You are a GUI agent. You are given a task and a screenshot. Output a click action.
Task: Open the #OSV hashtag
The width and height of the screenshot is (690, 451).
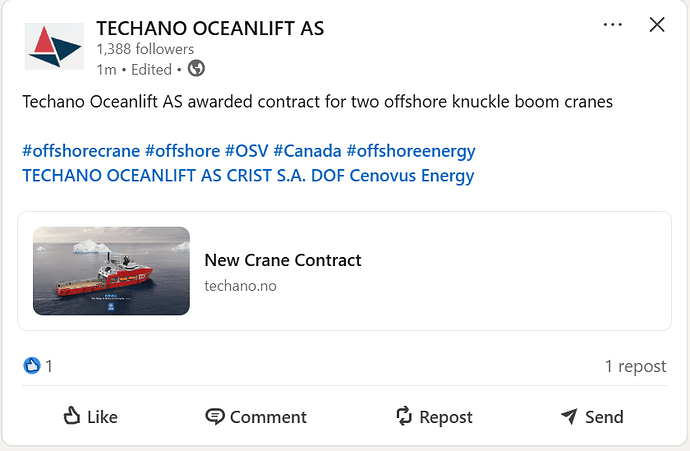246,151
